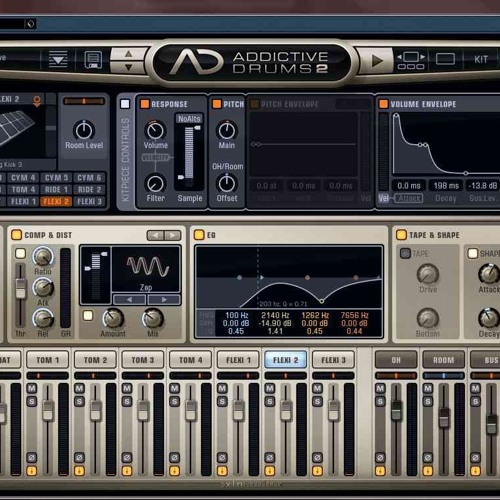Click the 7656 Hz EQ band value
Screen dimensions: 500x500
[354, 315]
